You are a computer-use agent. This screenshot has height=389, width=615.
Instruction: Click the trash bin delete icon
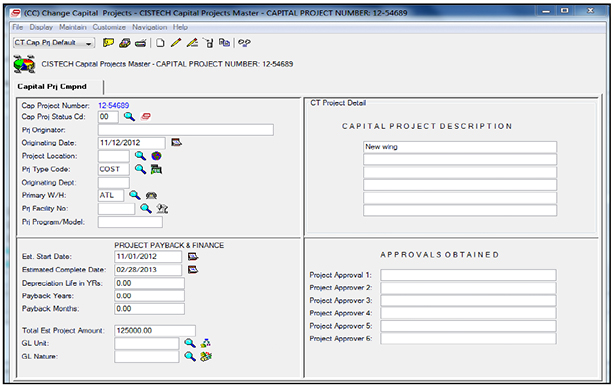pos(209,43)
